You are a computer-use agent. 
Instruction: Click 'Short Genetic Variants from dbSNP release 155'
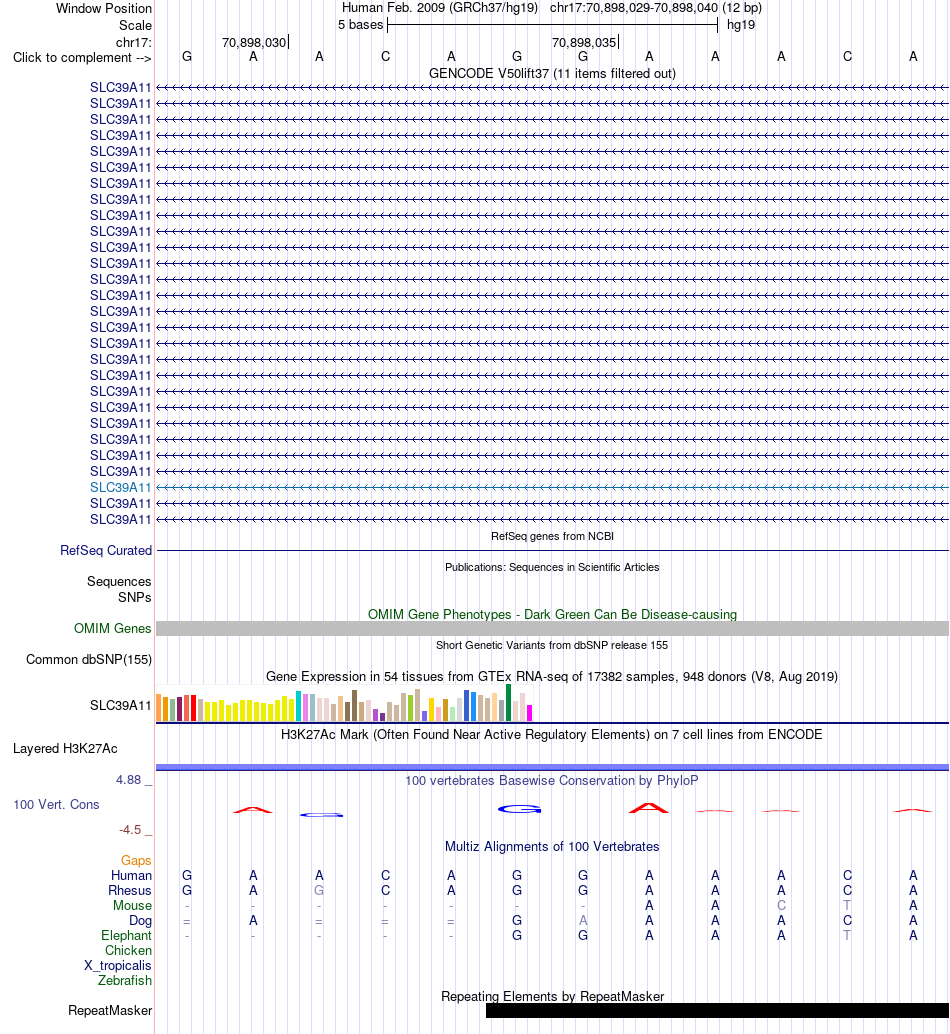click(x=552, y=645)
